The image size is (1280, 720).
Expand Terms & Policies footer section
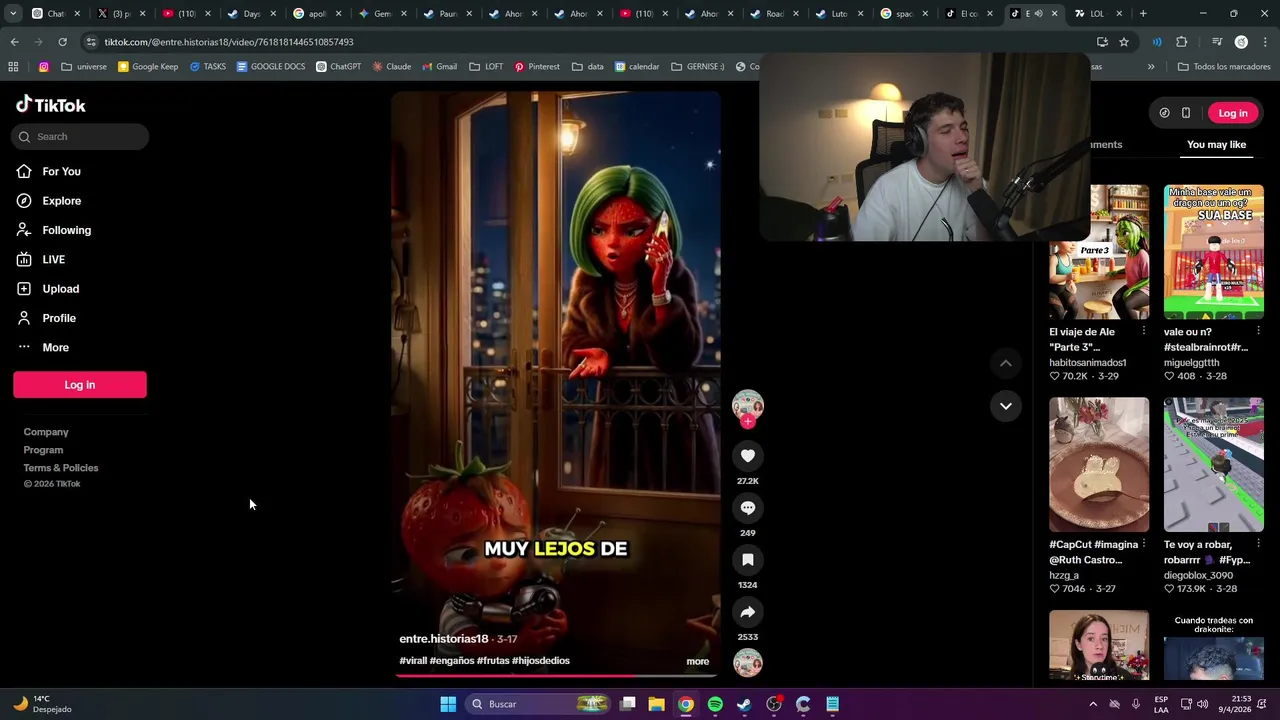(x=61, y=468)
